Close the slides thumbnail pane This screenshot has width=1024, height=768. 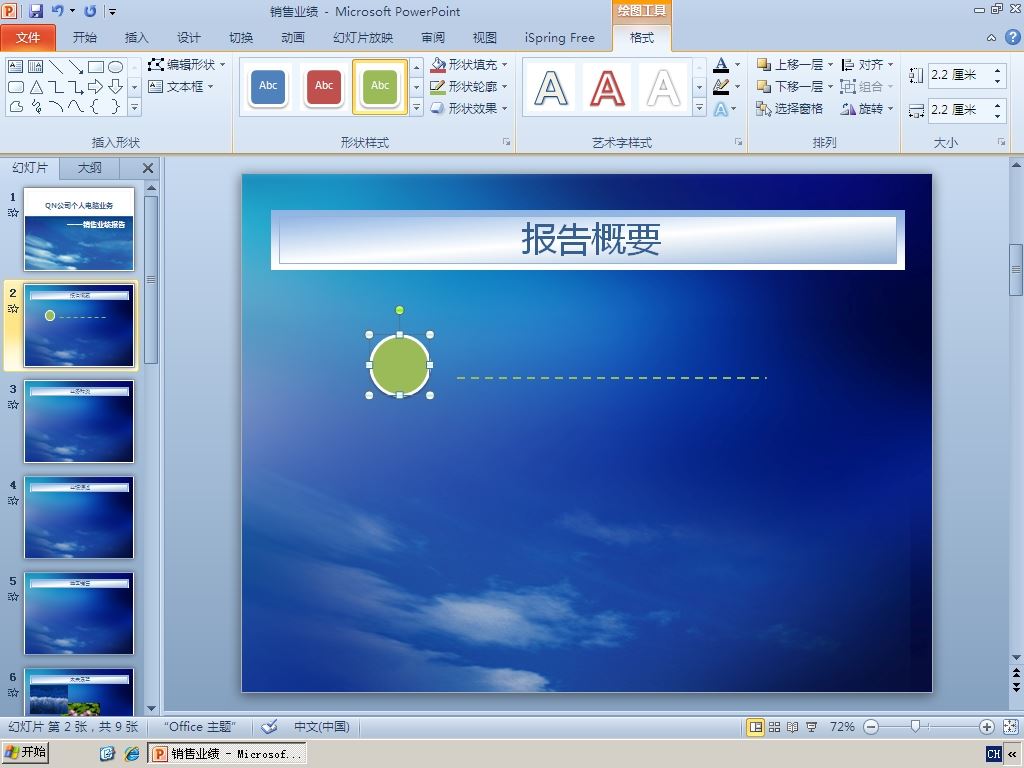point(148,168)
